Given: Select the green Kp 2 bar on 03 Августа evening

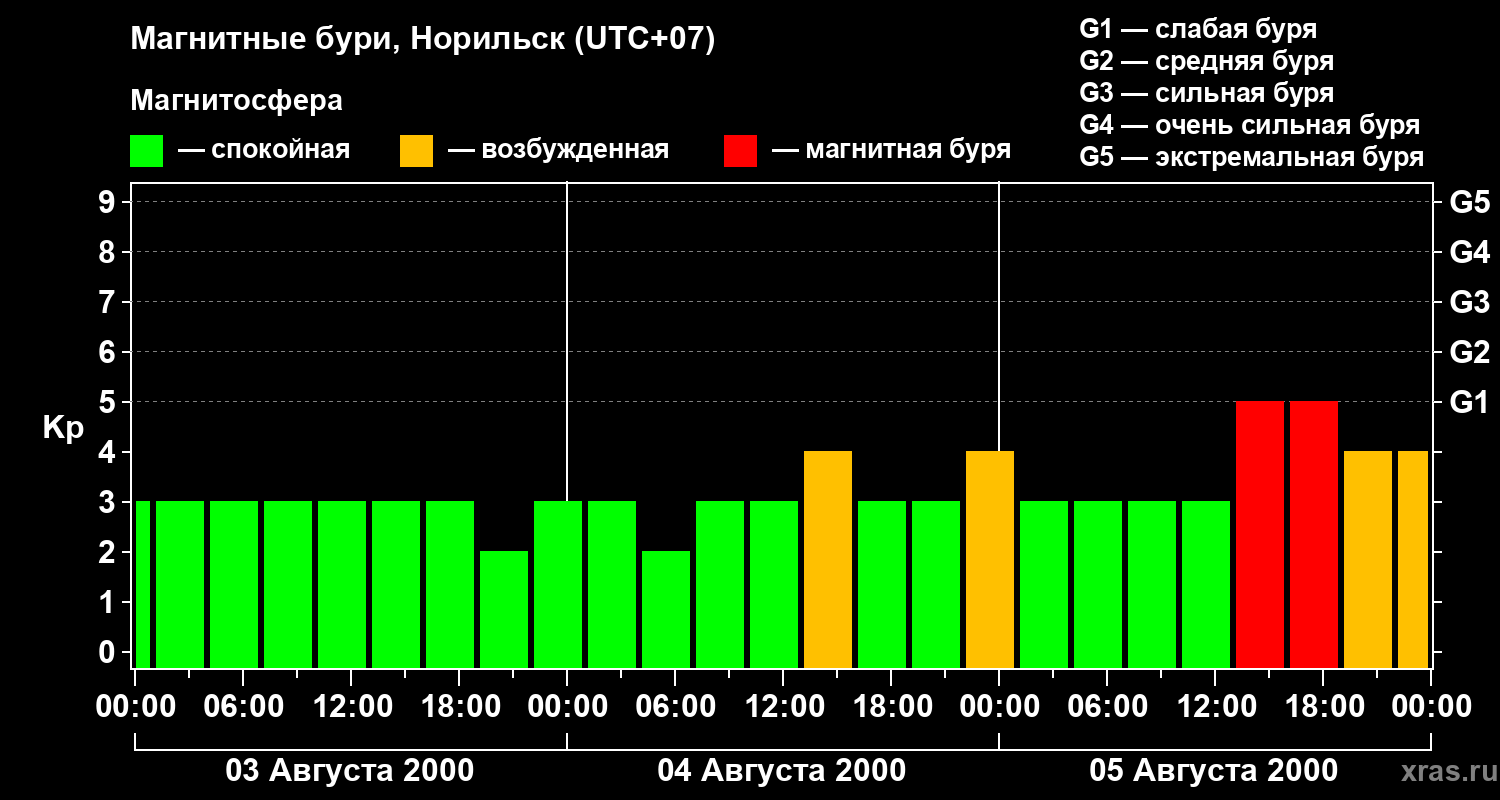Looking at the screenshot, I should tap(504, 609).
